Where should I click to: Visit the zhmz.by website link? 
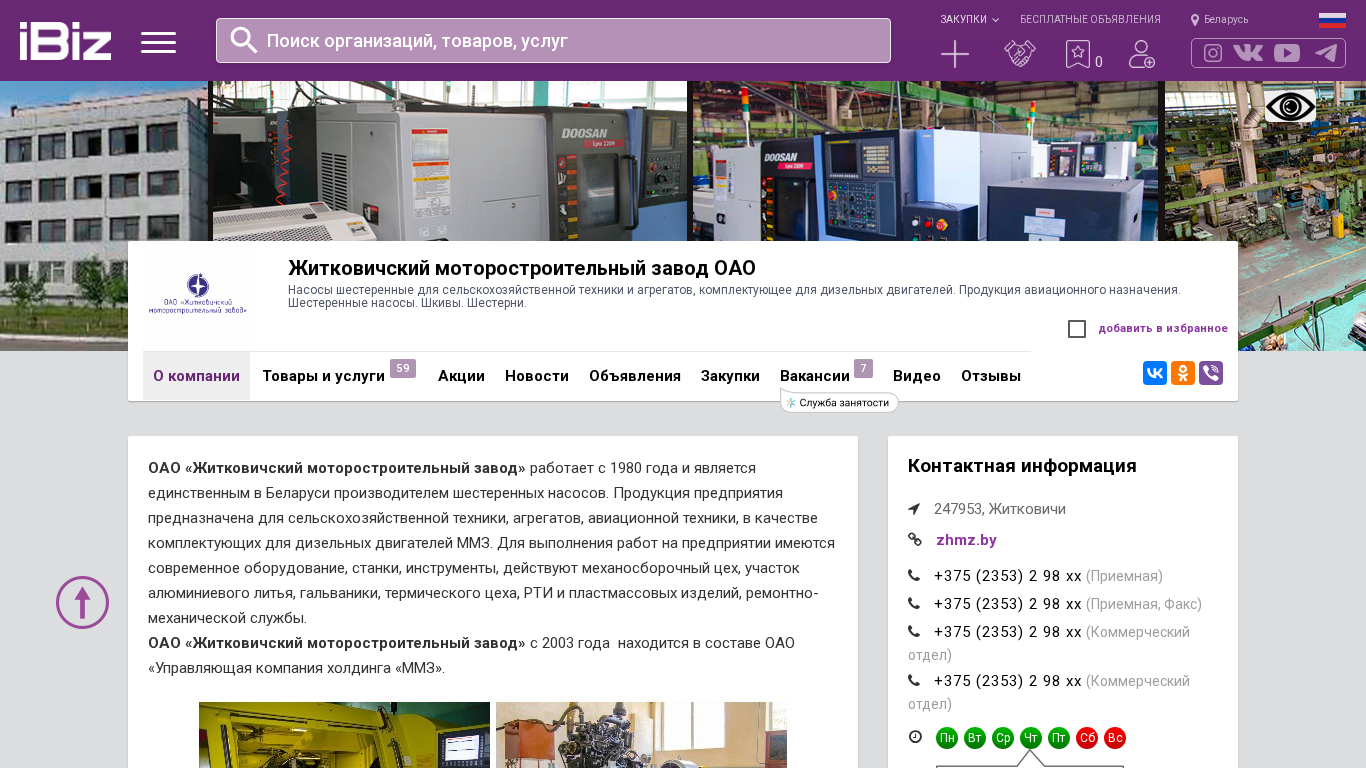[x=966, y=540]
